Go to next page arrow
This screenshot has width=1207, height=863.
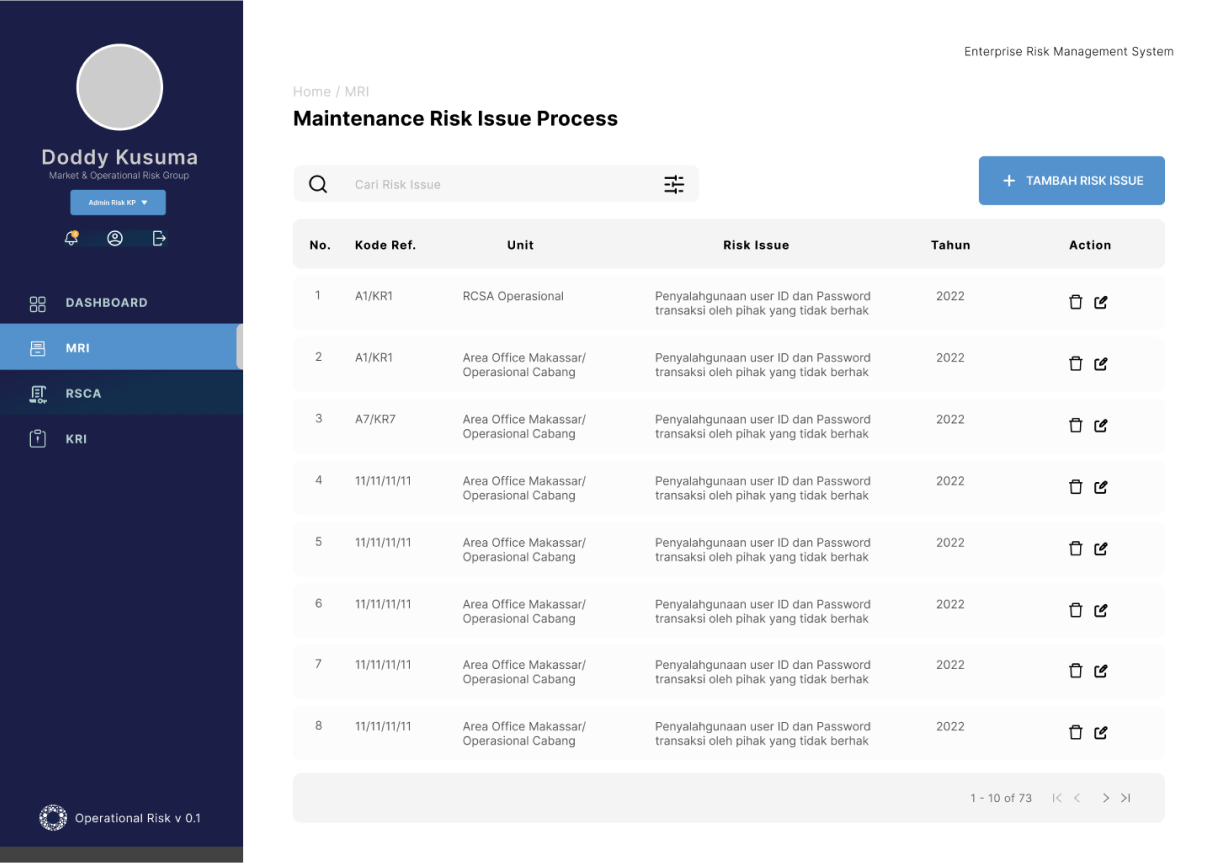(1106, 798)
